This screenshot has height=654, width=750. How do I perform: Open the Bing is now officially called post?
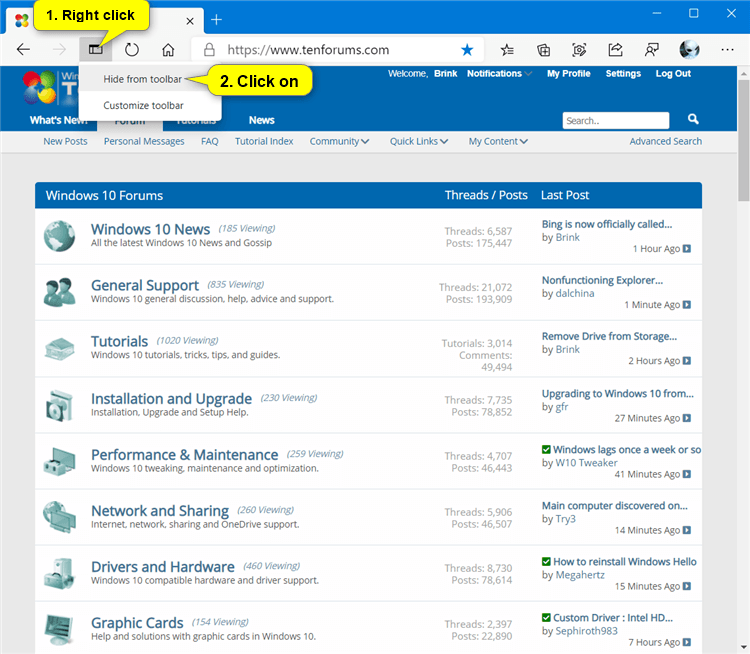(x=607, y=224)
